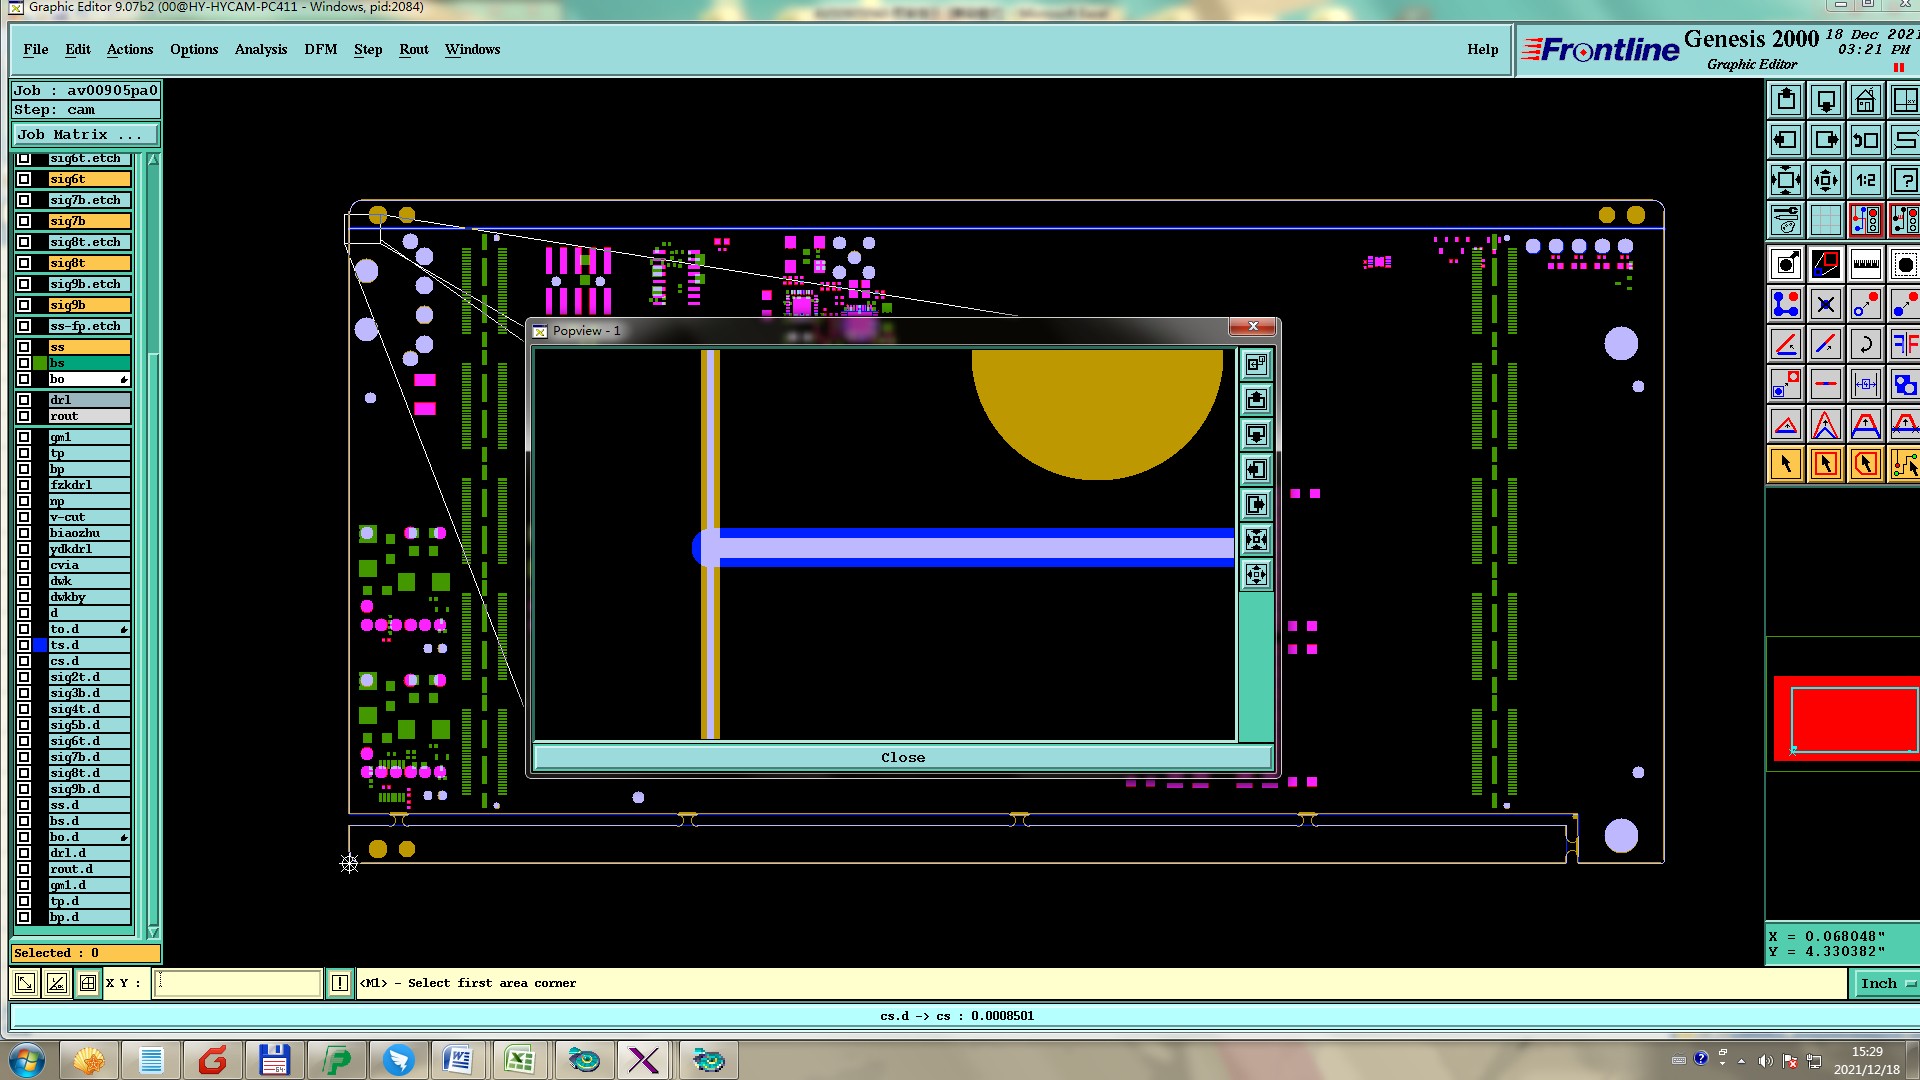Click the zoom-area icon in Popview toolbar
Viewport: 1920px width, 1080px height.
tap(1256, 364)
